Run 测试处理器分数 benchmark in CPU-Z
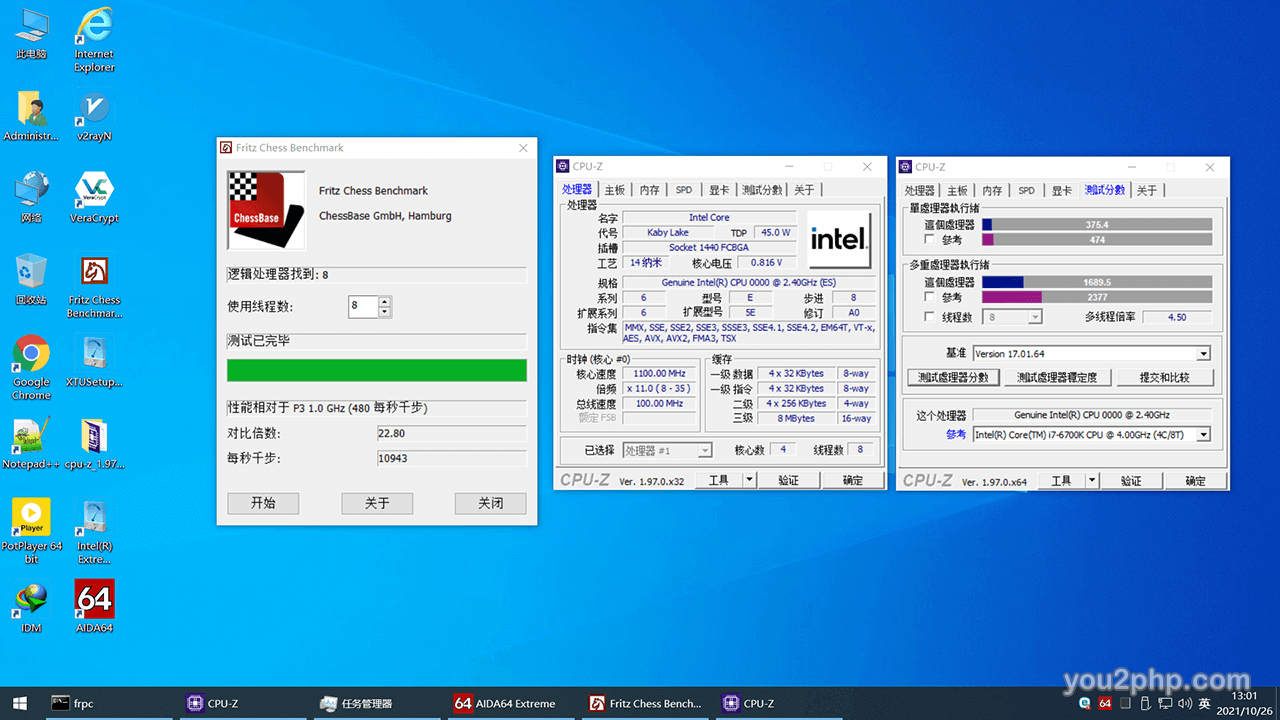The width and height of the screenshot is (1280, 720). pyautogui.click(x=954, y=377)
